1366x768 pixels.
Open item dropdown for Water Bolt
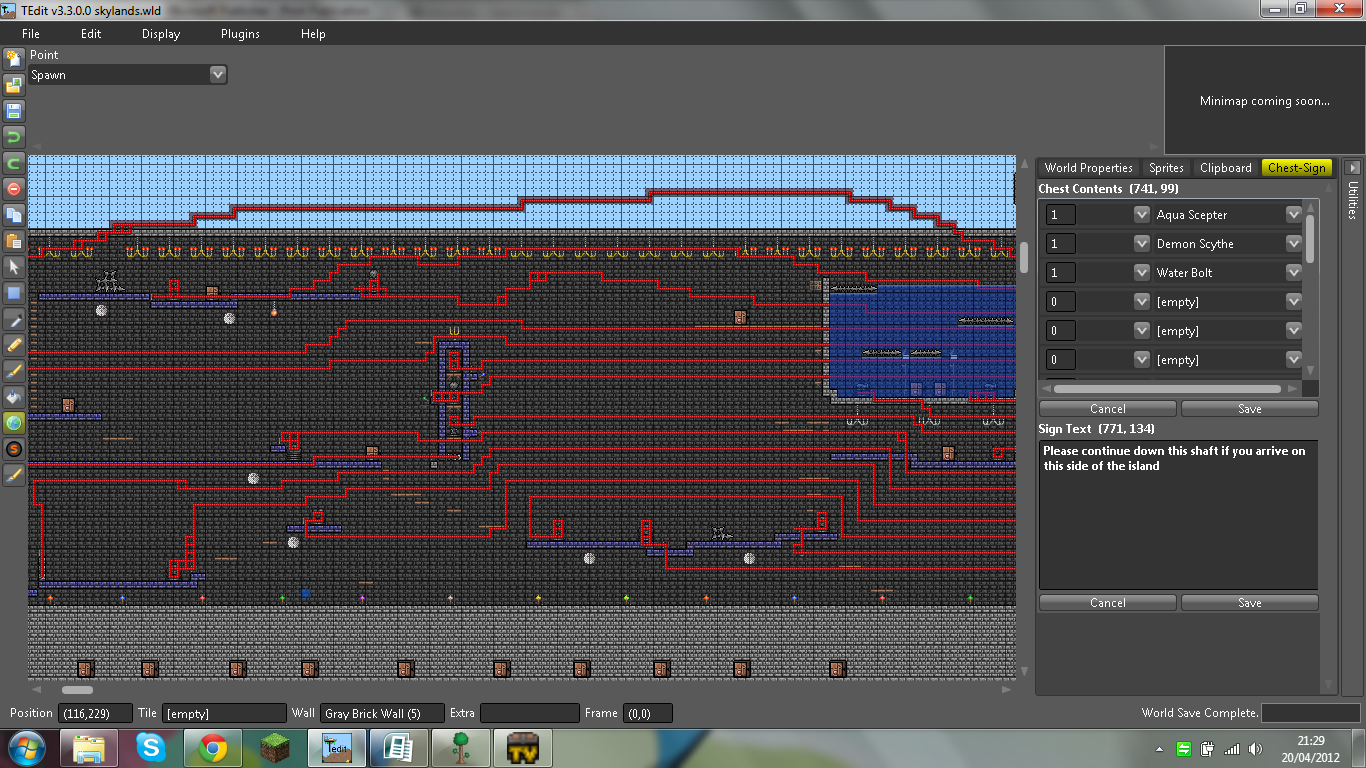point(1294,272)
